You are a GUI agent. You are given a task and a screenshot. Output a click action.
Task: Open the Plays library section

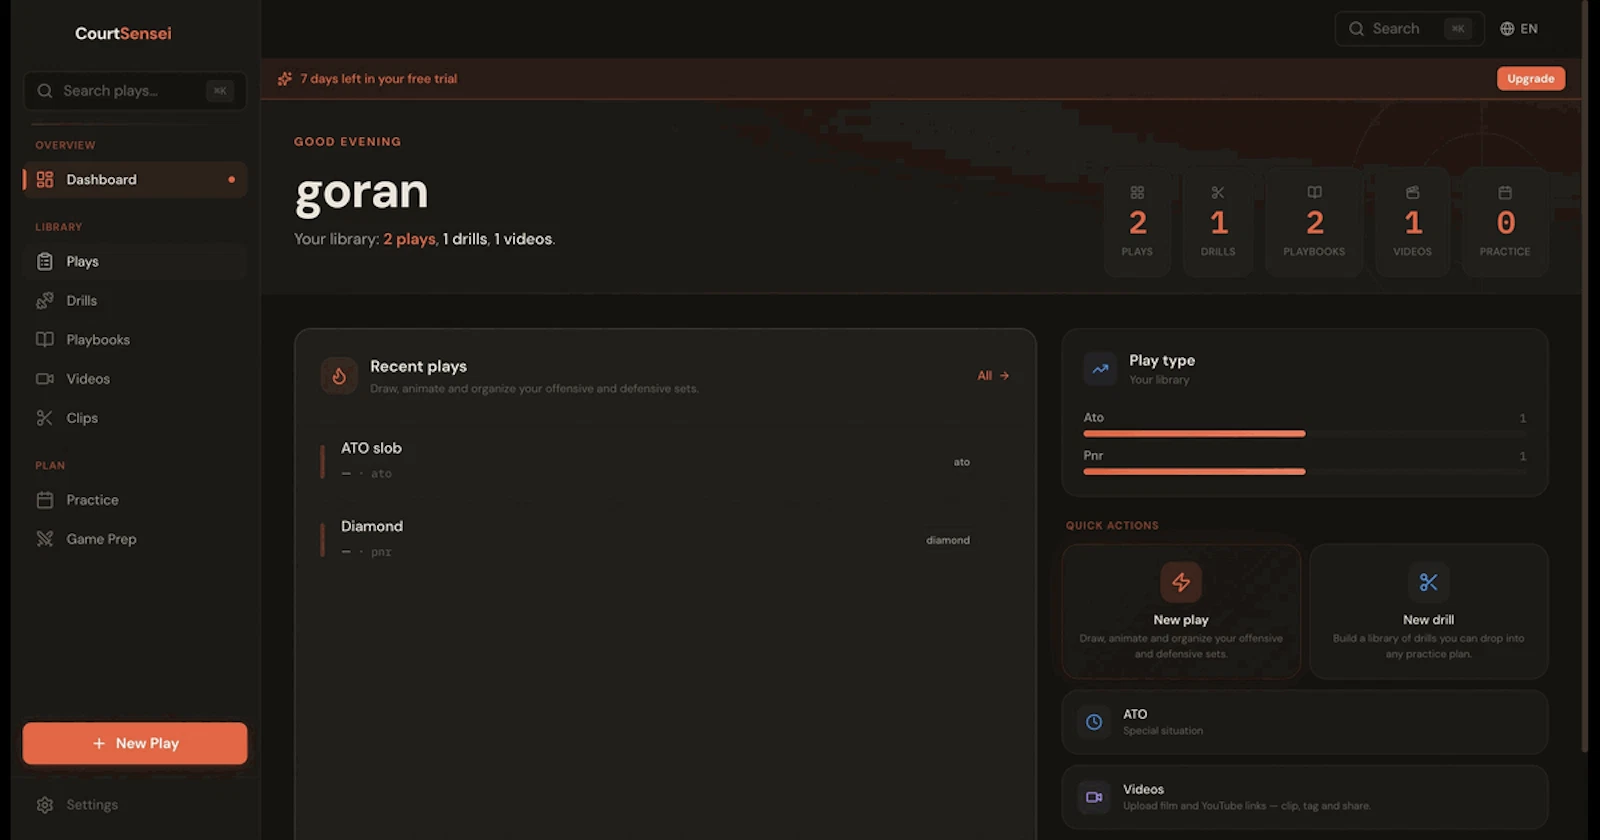(135, 262)
